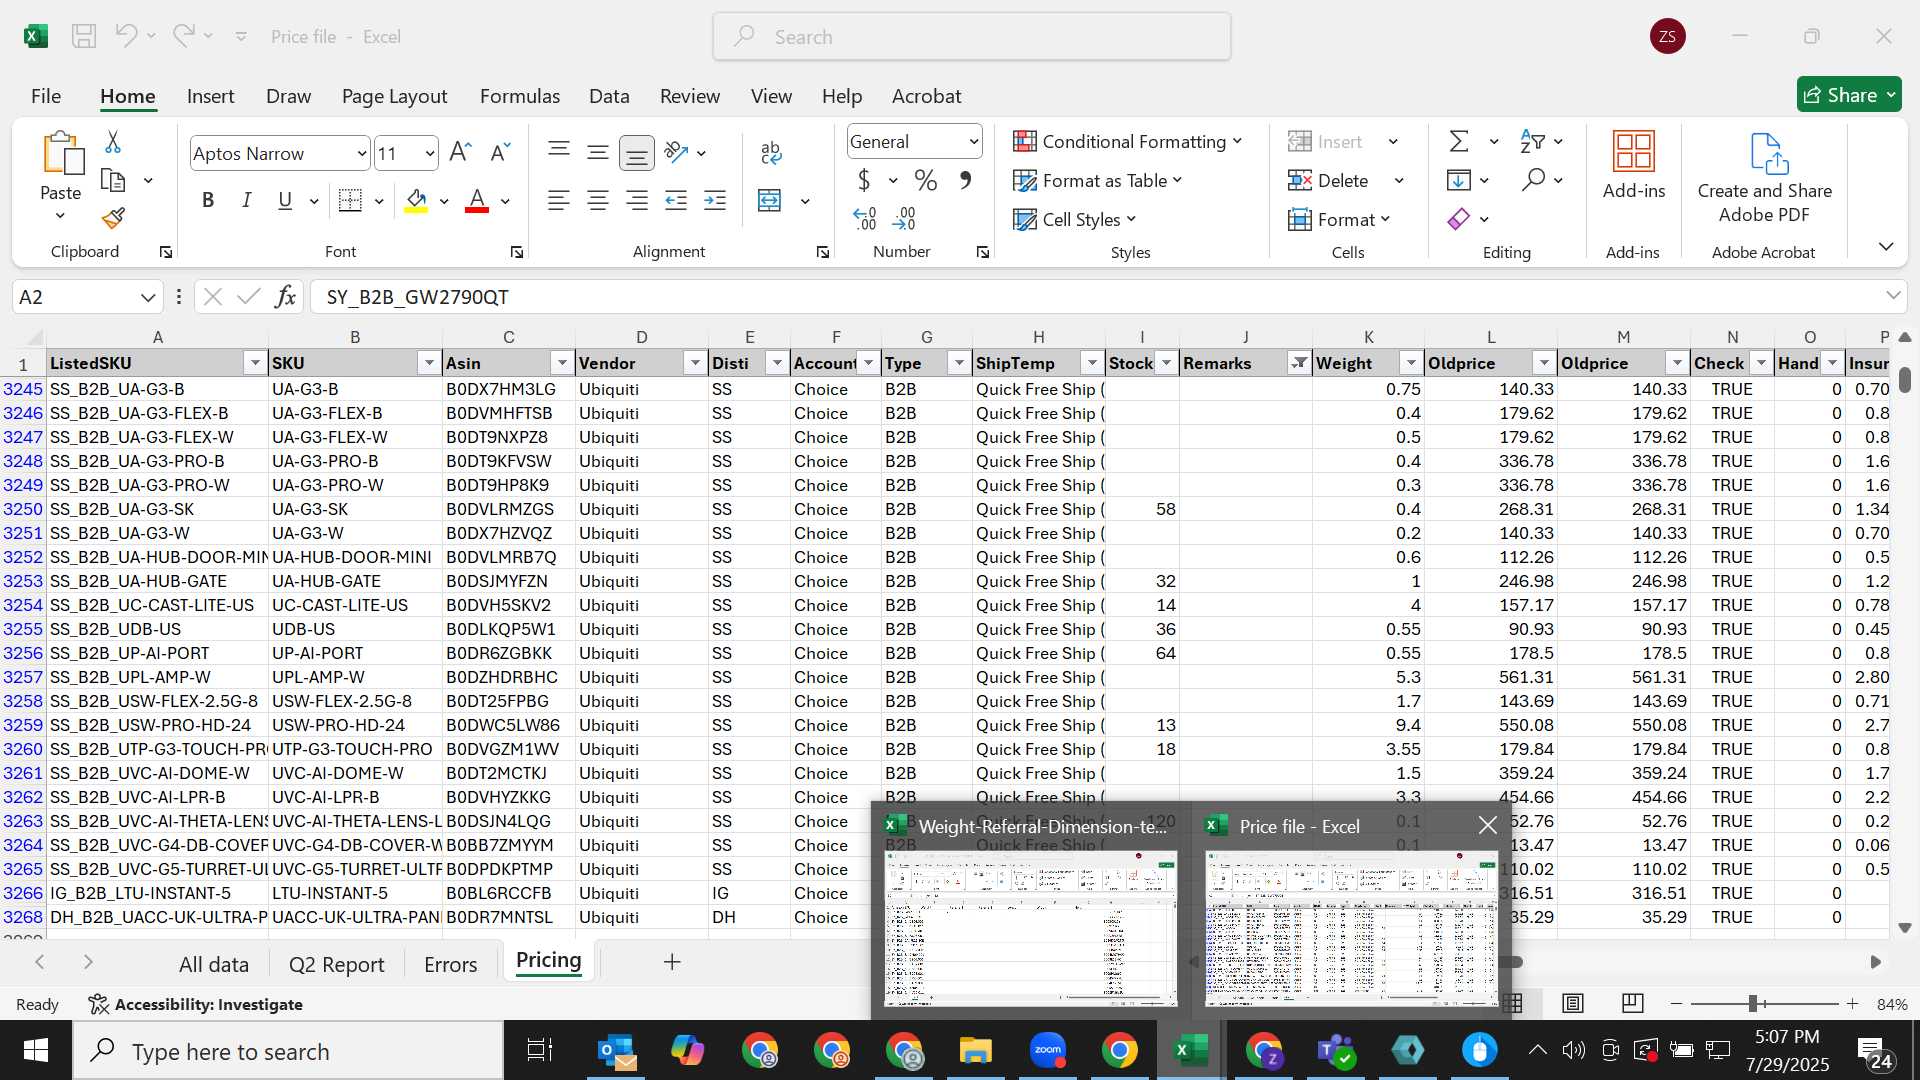Viewport: 1920px width, 1080px height.
Task: Click the Cut scissors icon
Action: pyautogui.click(x=113, y=143)
